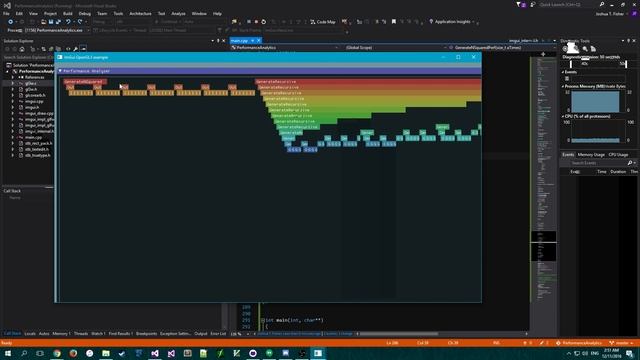
Task: Switch to the main.cpp editor tab
Action: pos(239,41)
